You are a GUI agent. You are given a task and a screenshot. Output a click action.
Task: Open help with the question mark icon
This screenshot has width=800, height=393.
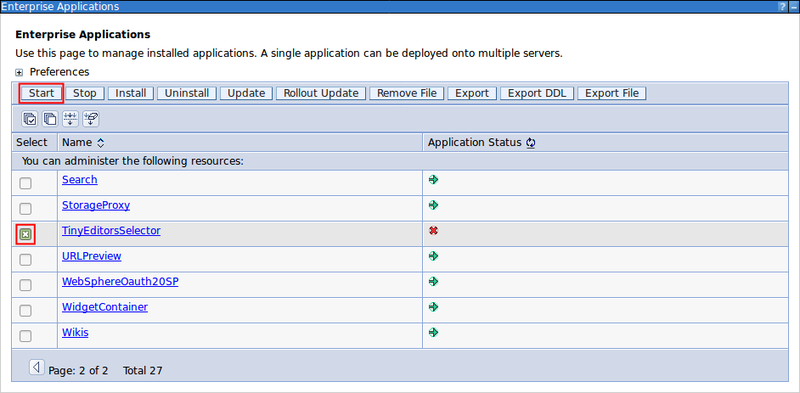point(782,7)
